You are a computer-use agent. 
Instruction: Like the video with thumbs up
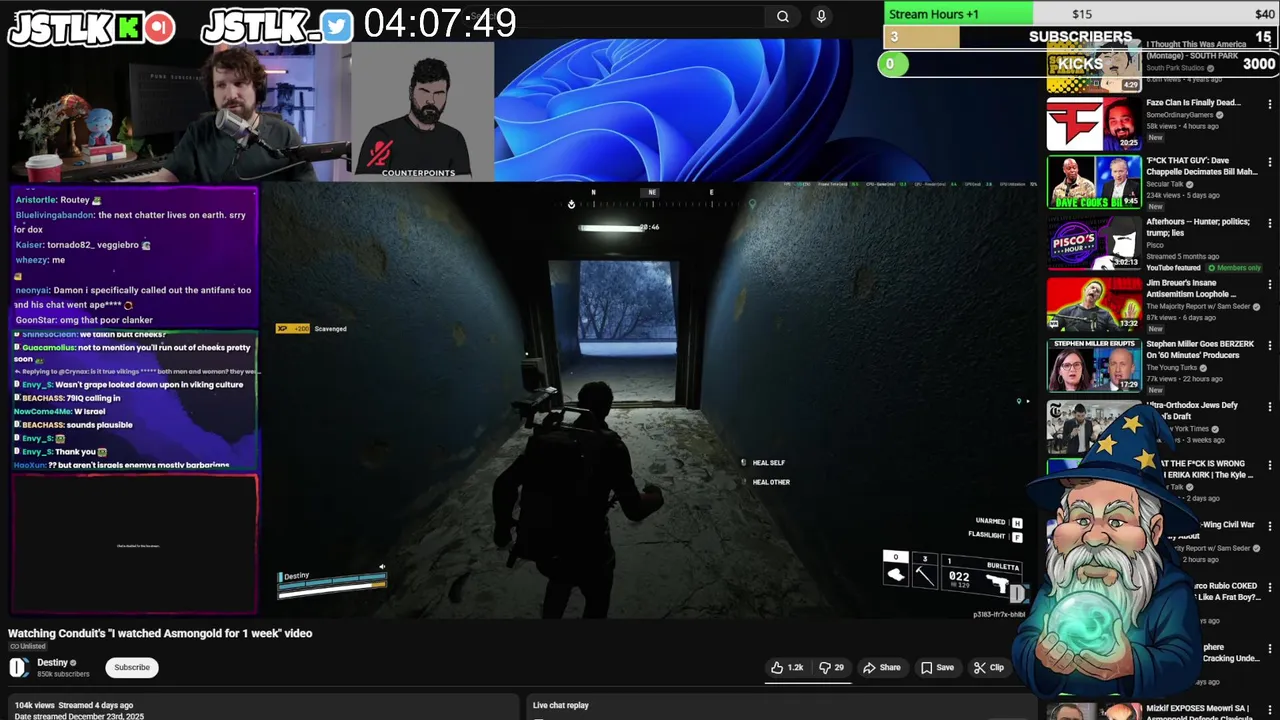coord(787,667)
